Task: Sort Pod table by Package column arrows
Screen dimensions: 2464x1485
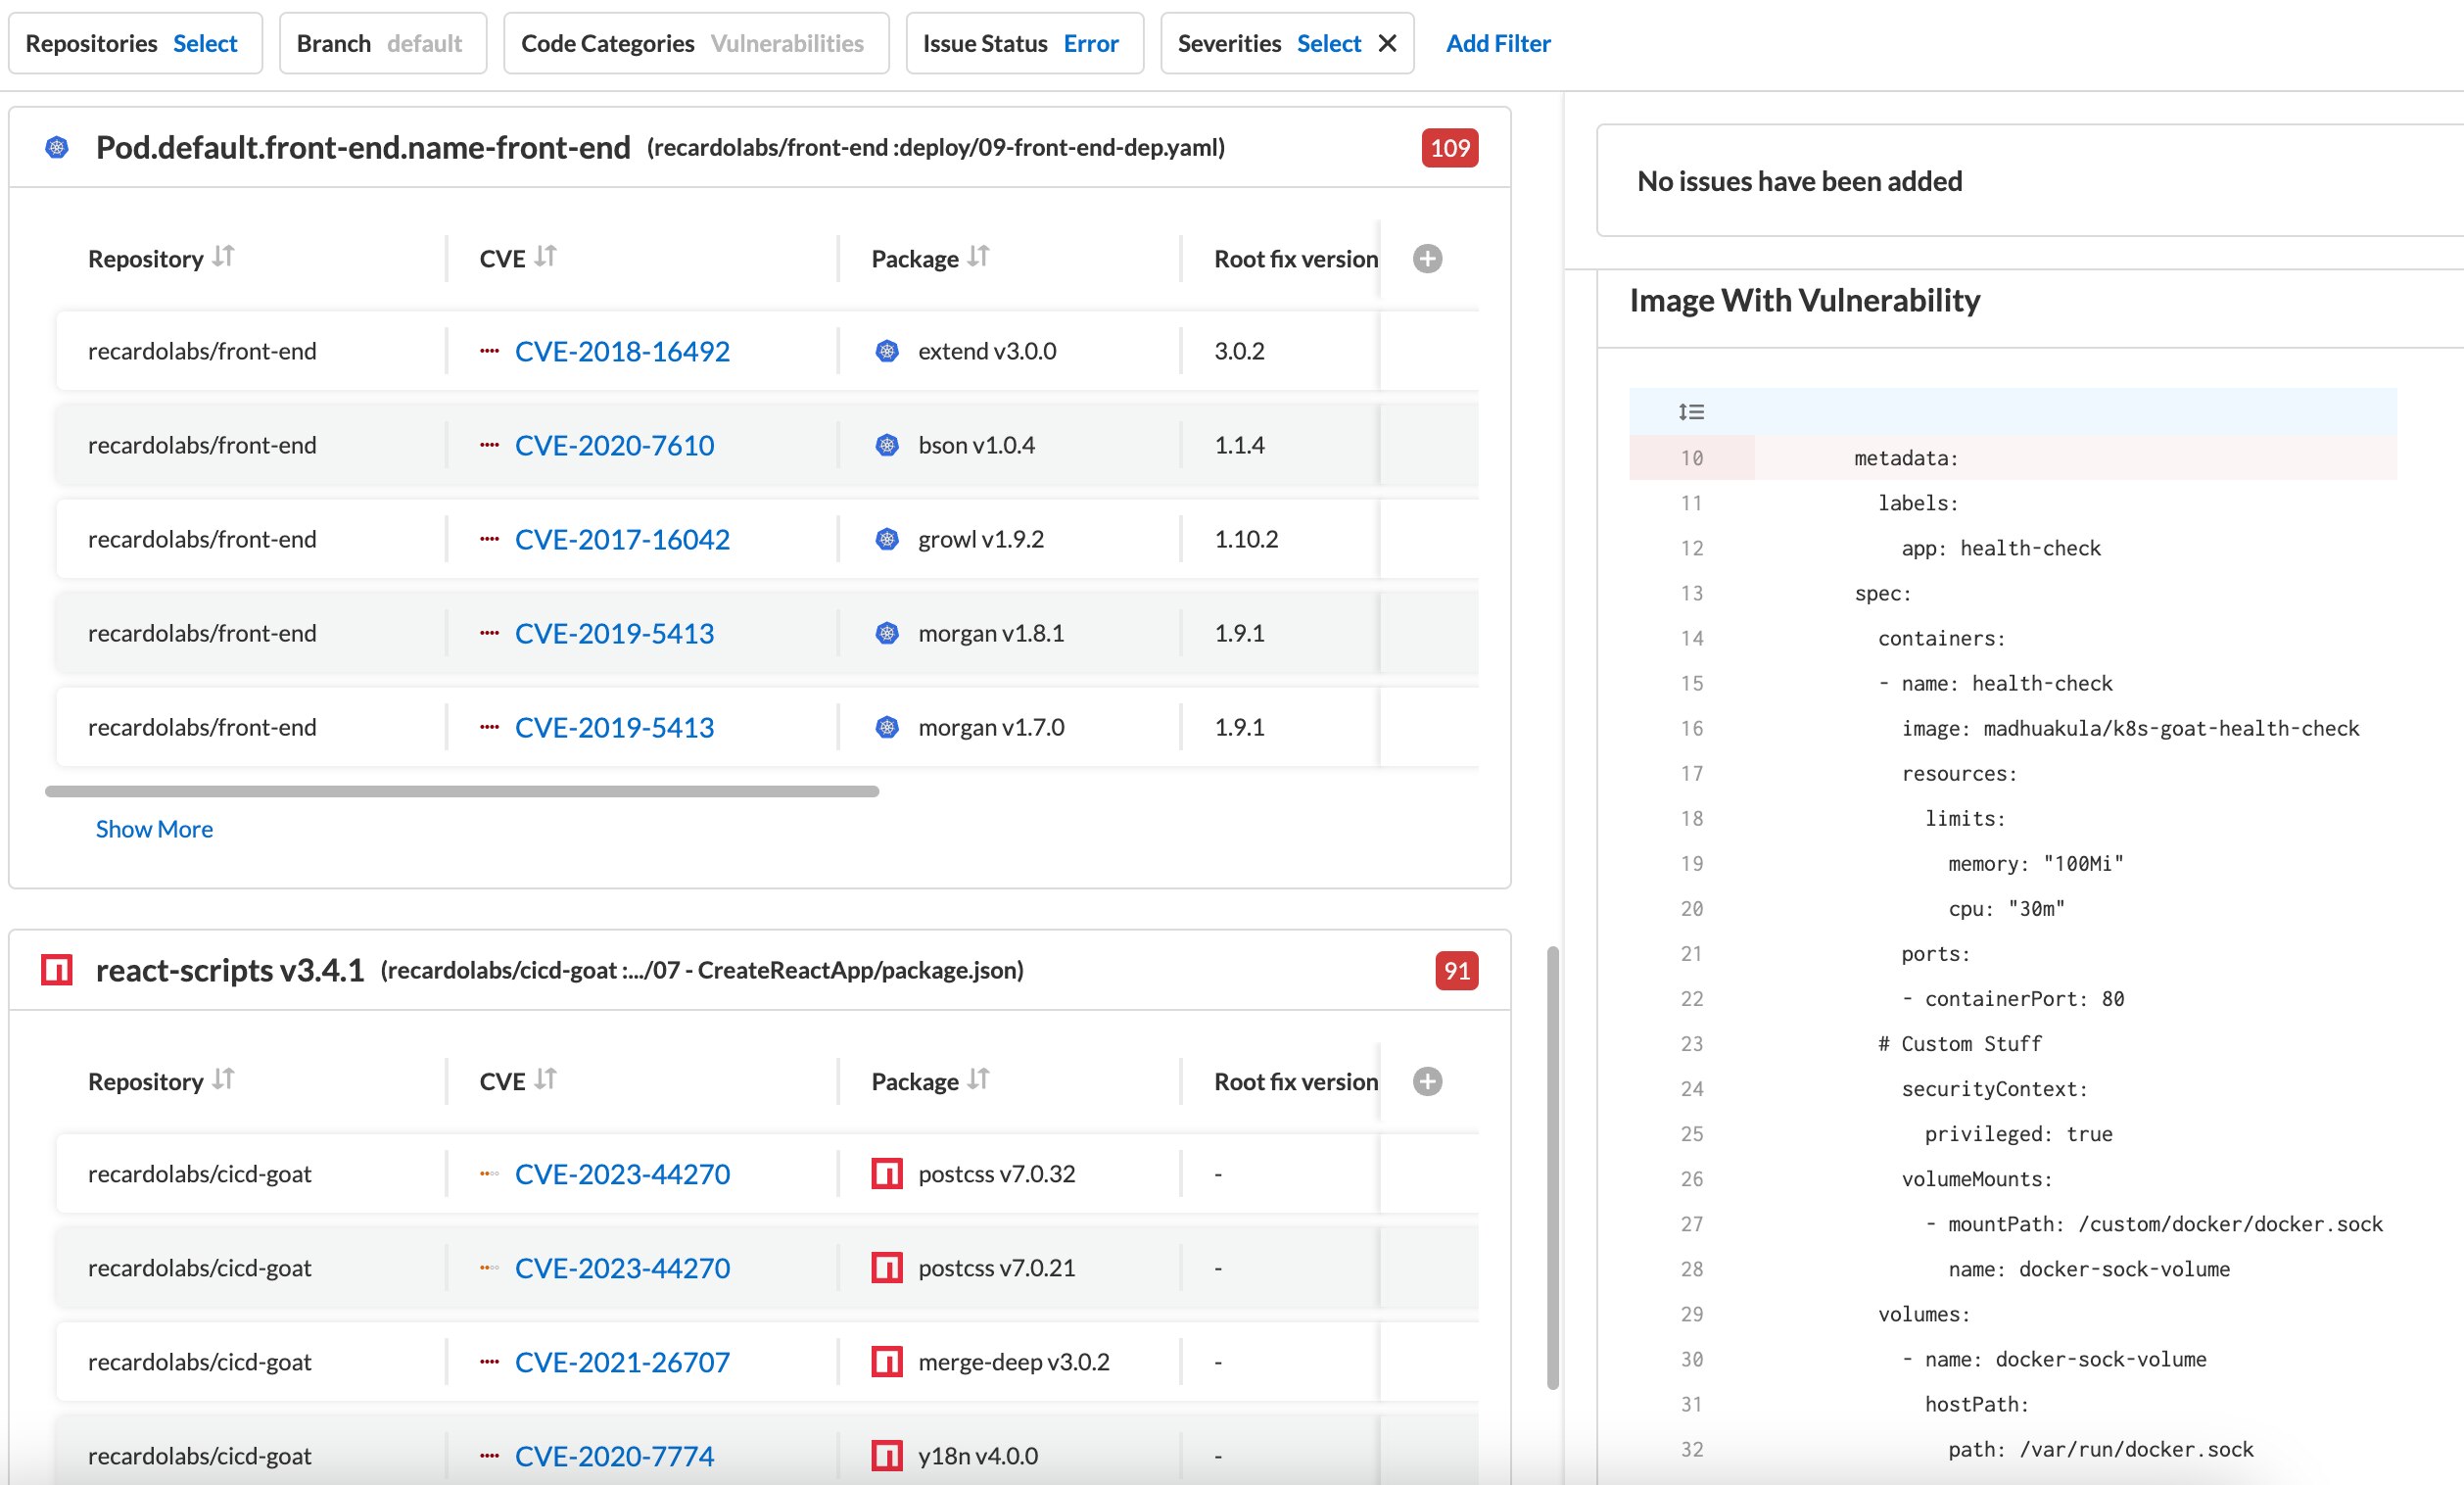Action: pos(978,257)
